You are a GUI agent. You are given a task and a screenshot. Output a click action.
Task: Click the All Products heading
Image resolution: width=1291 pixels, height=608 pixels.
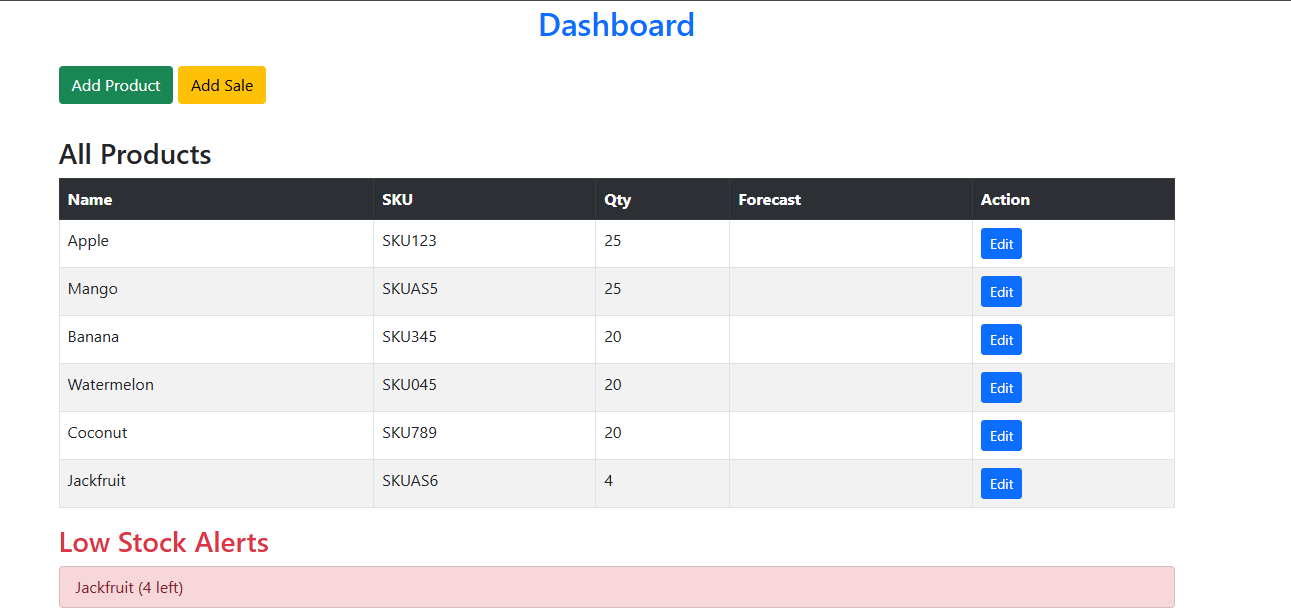click(135, 154)
